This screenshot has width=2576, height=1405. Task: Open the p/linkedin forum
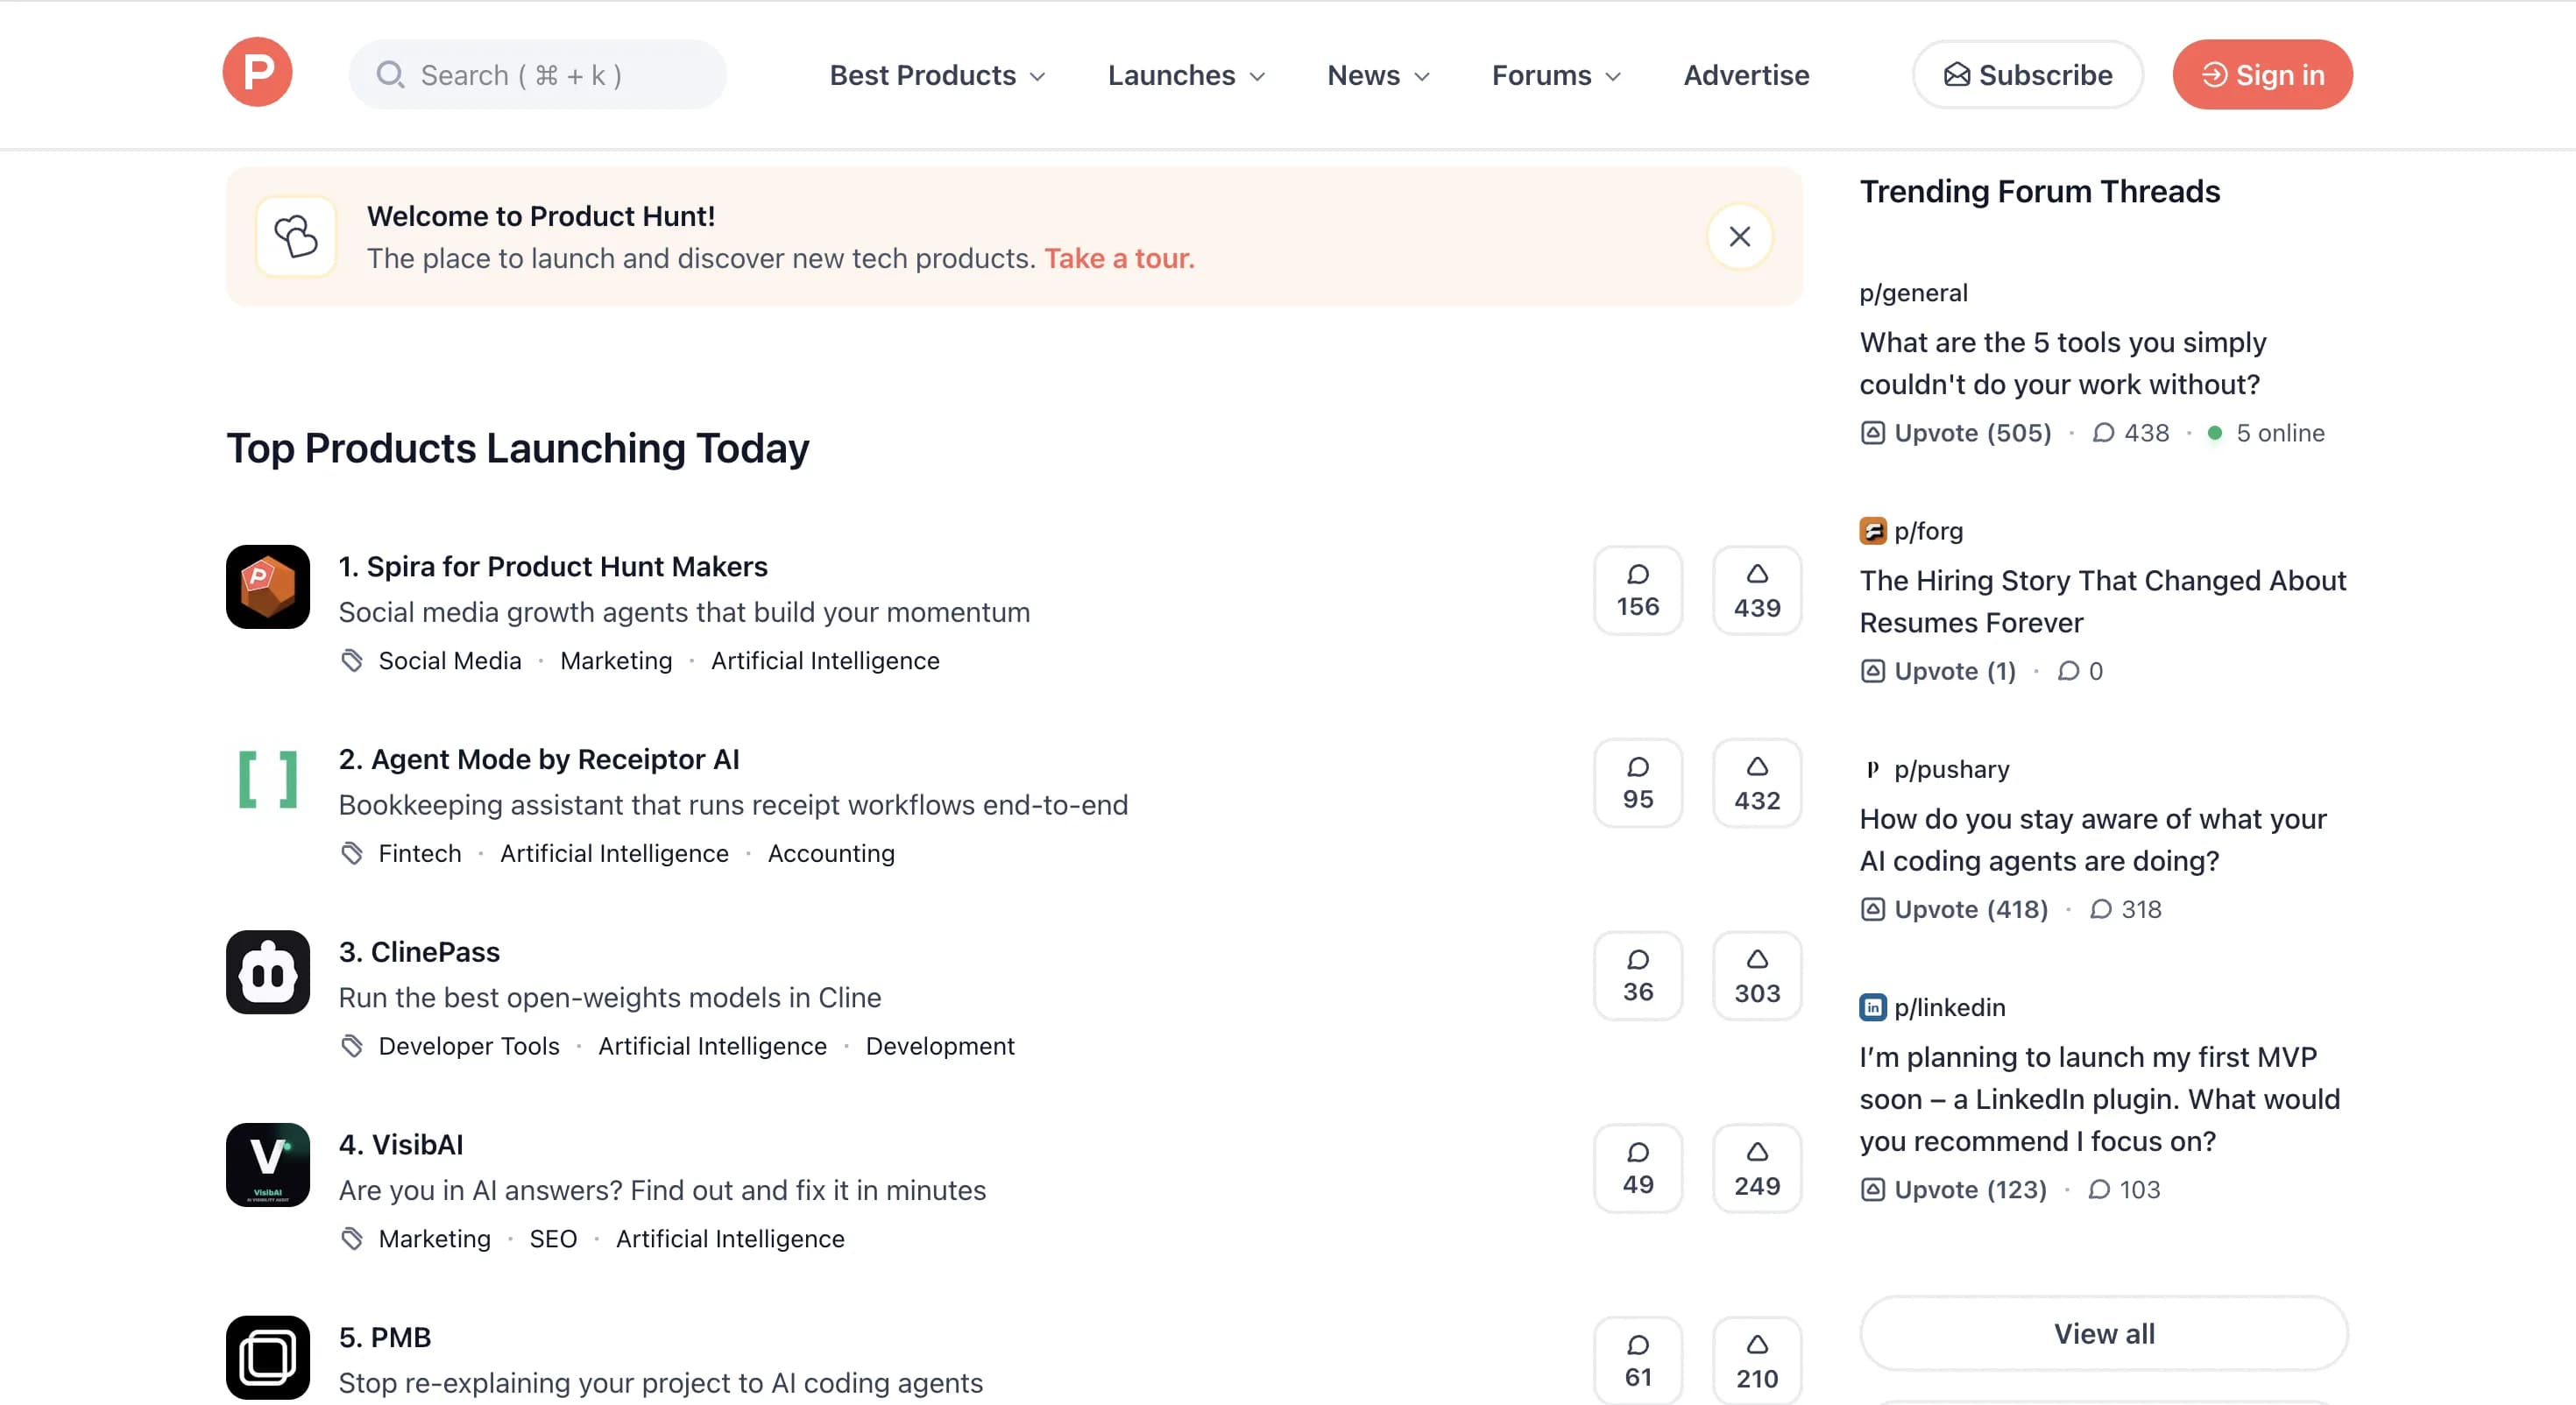click(1949, 1007)
